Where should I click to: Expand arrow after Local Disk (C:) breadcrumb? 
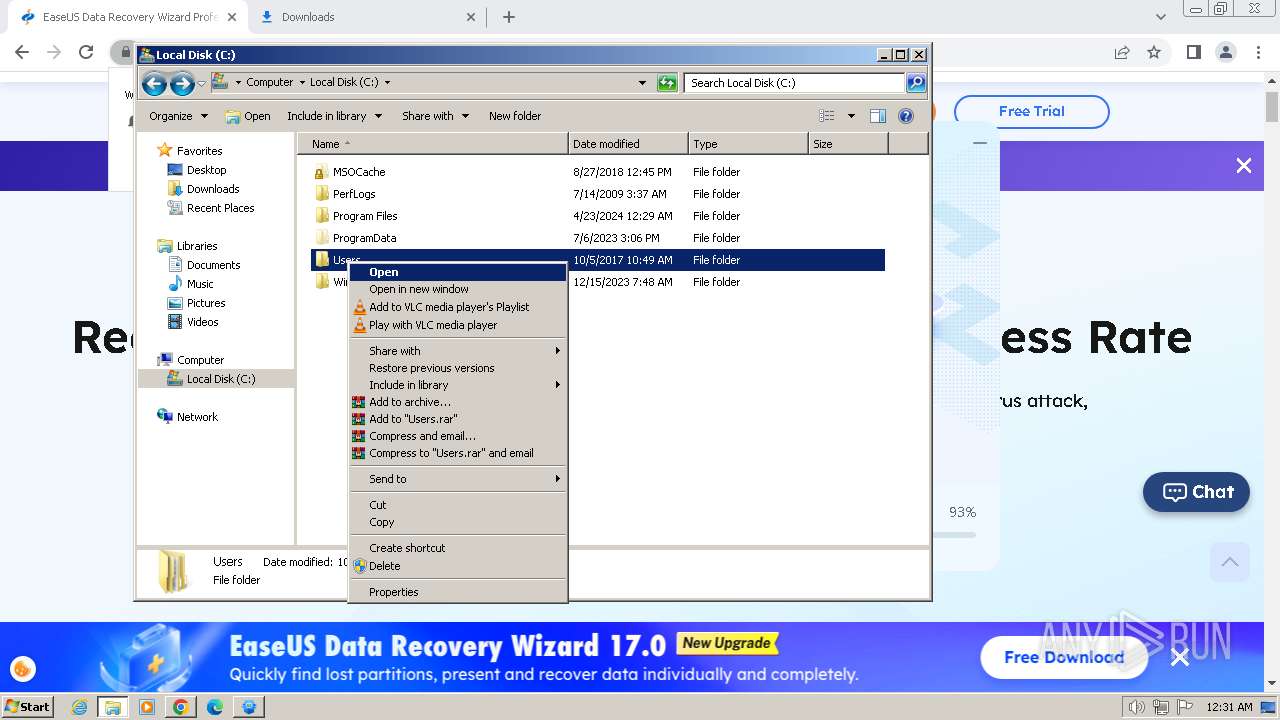coord(387,83)
